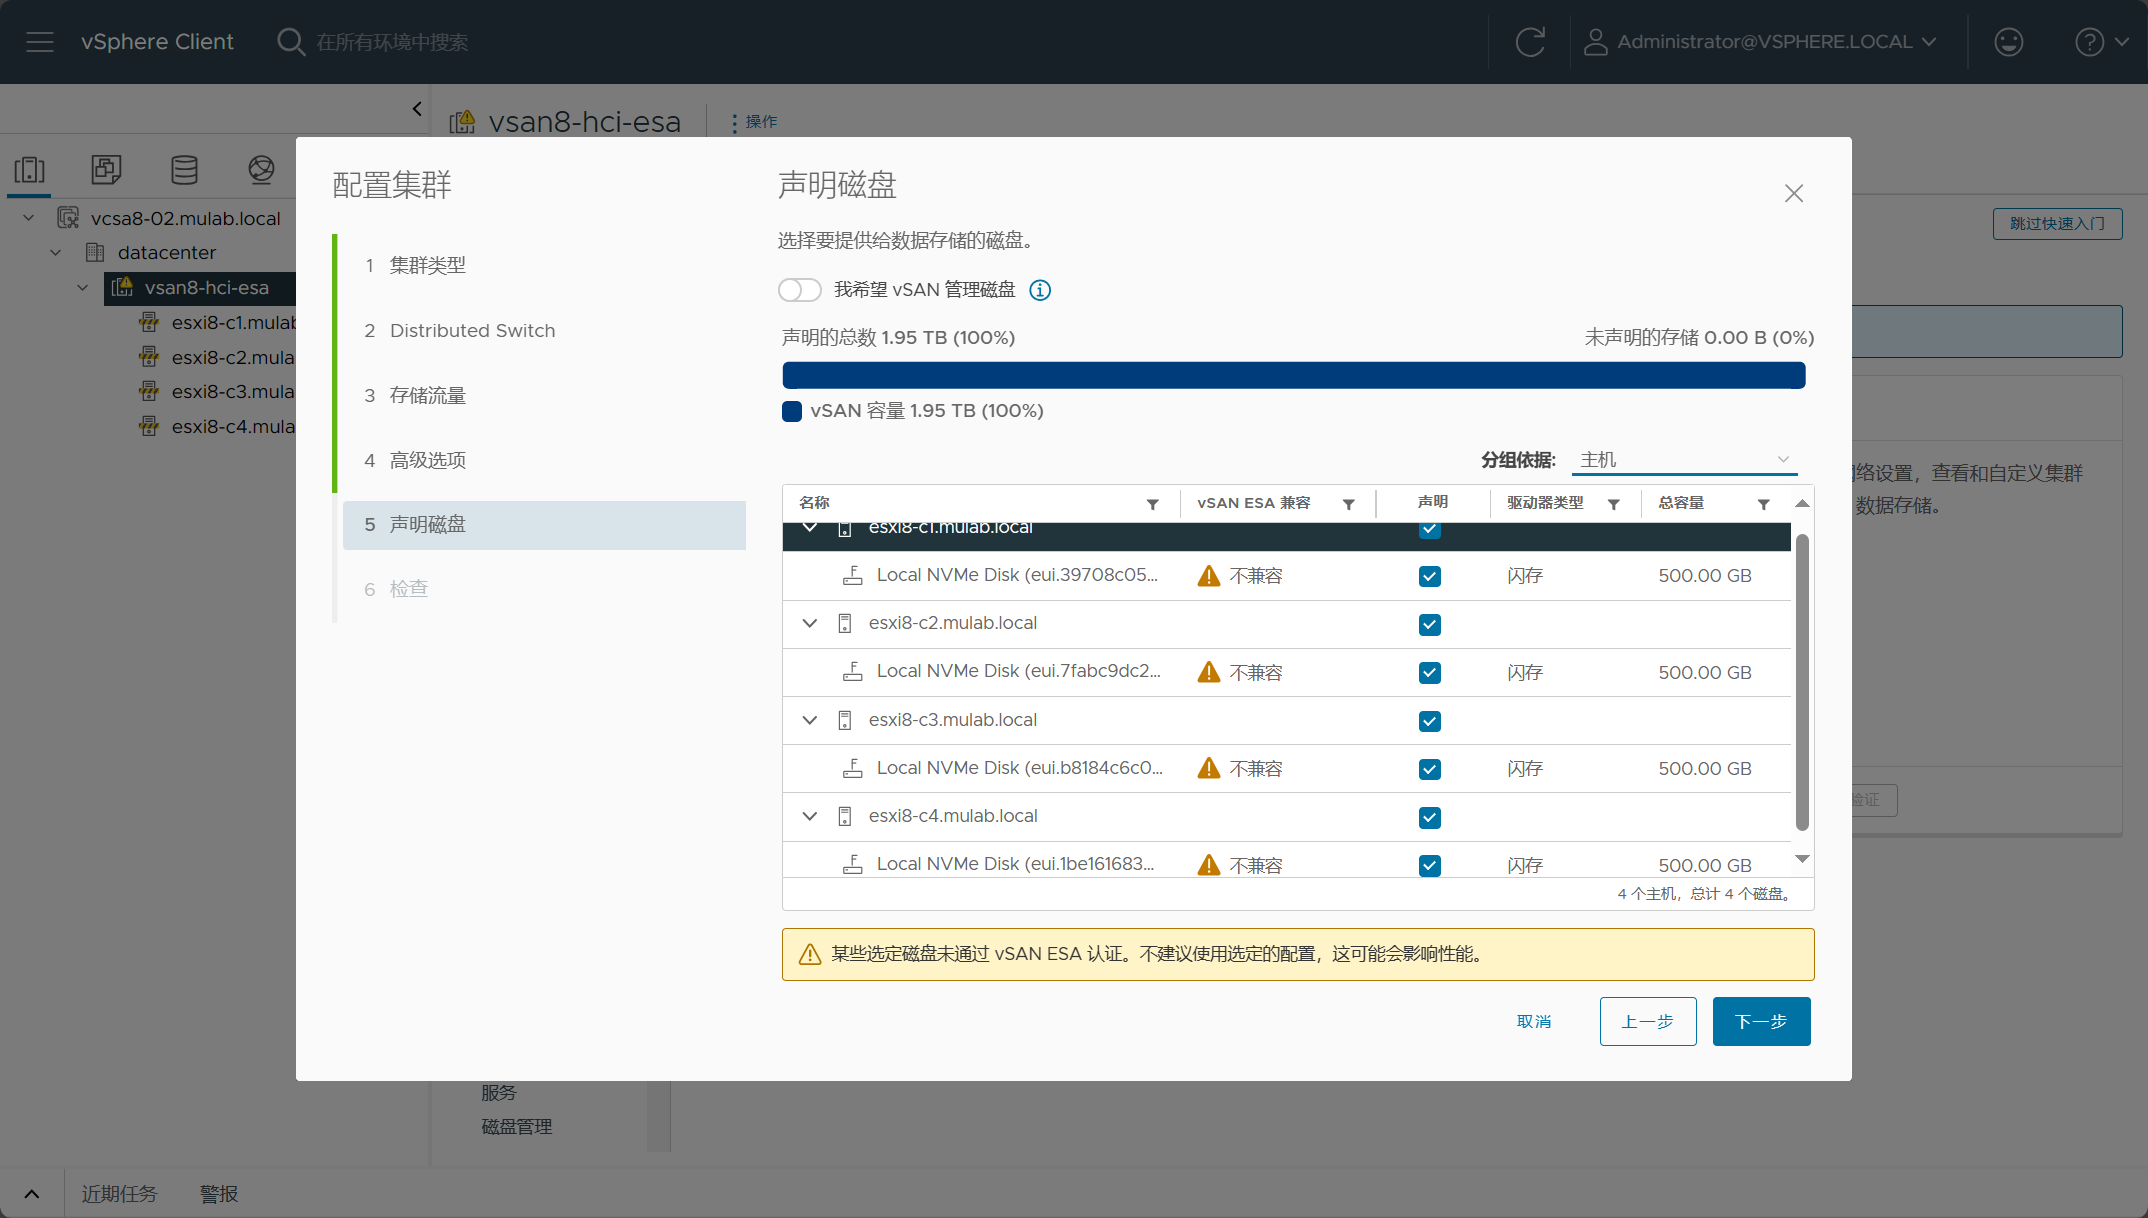Click the disk icon of eui.7fabc9dc2 row
Image resolution: width=2148 pixels, height=1218 pixels.
point(852,672)
